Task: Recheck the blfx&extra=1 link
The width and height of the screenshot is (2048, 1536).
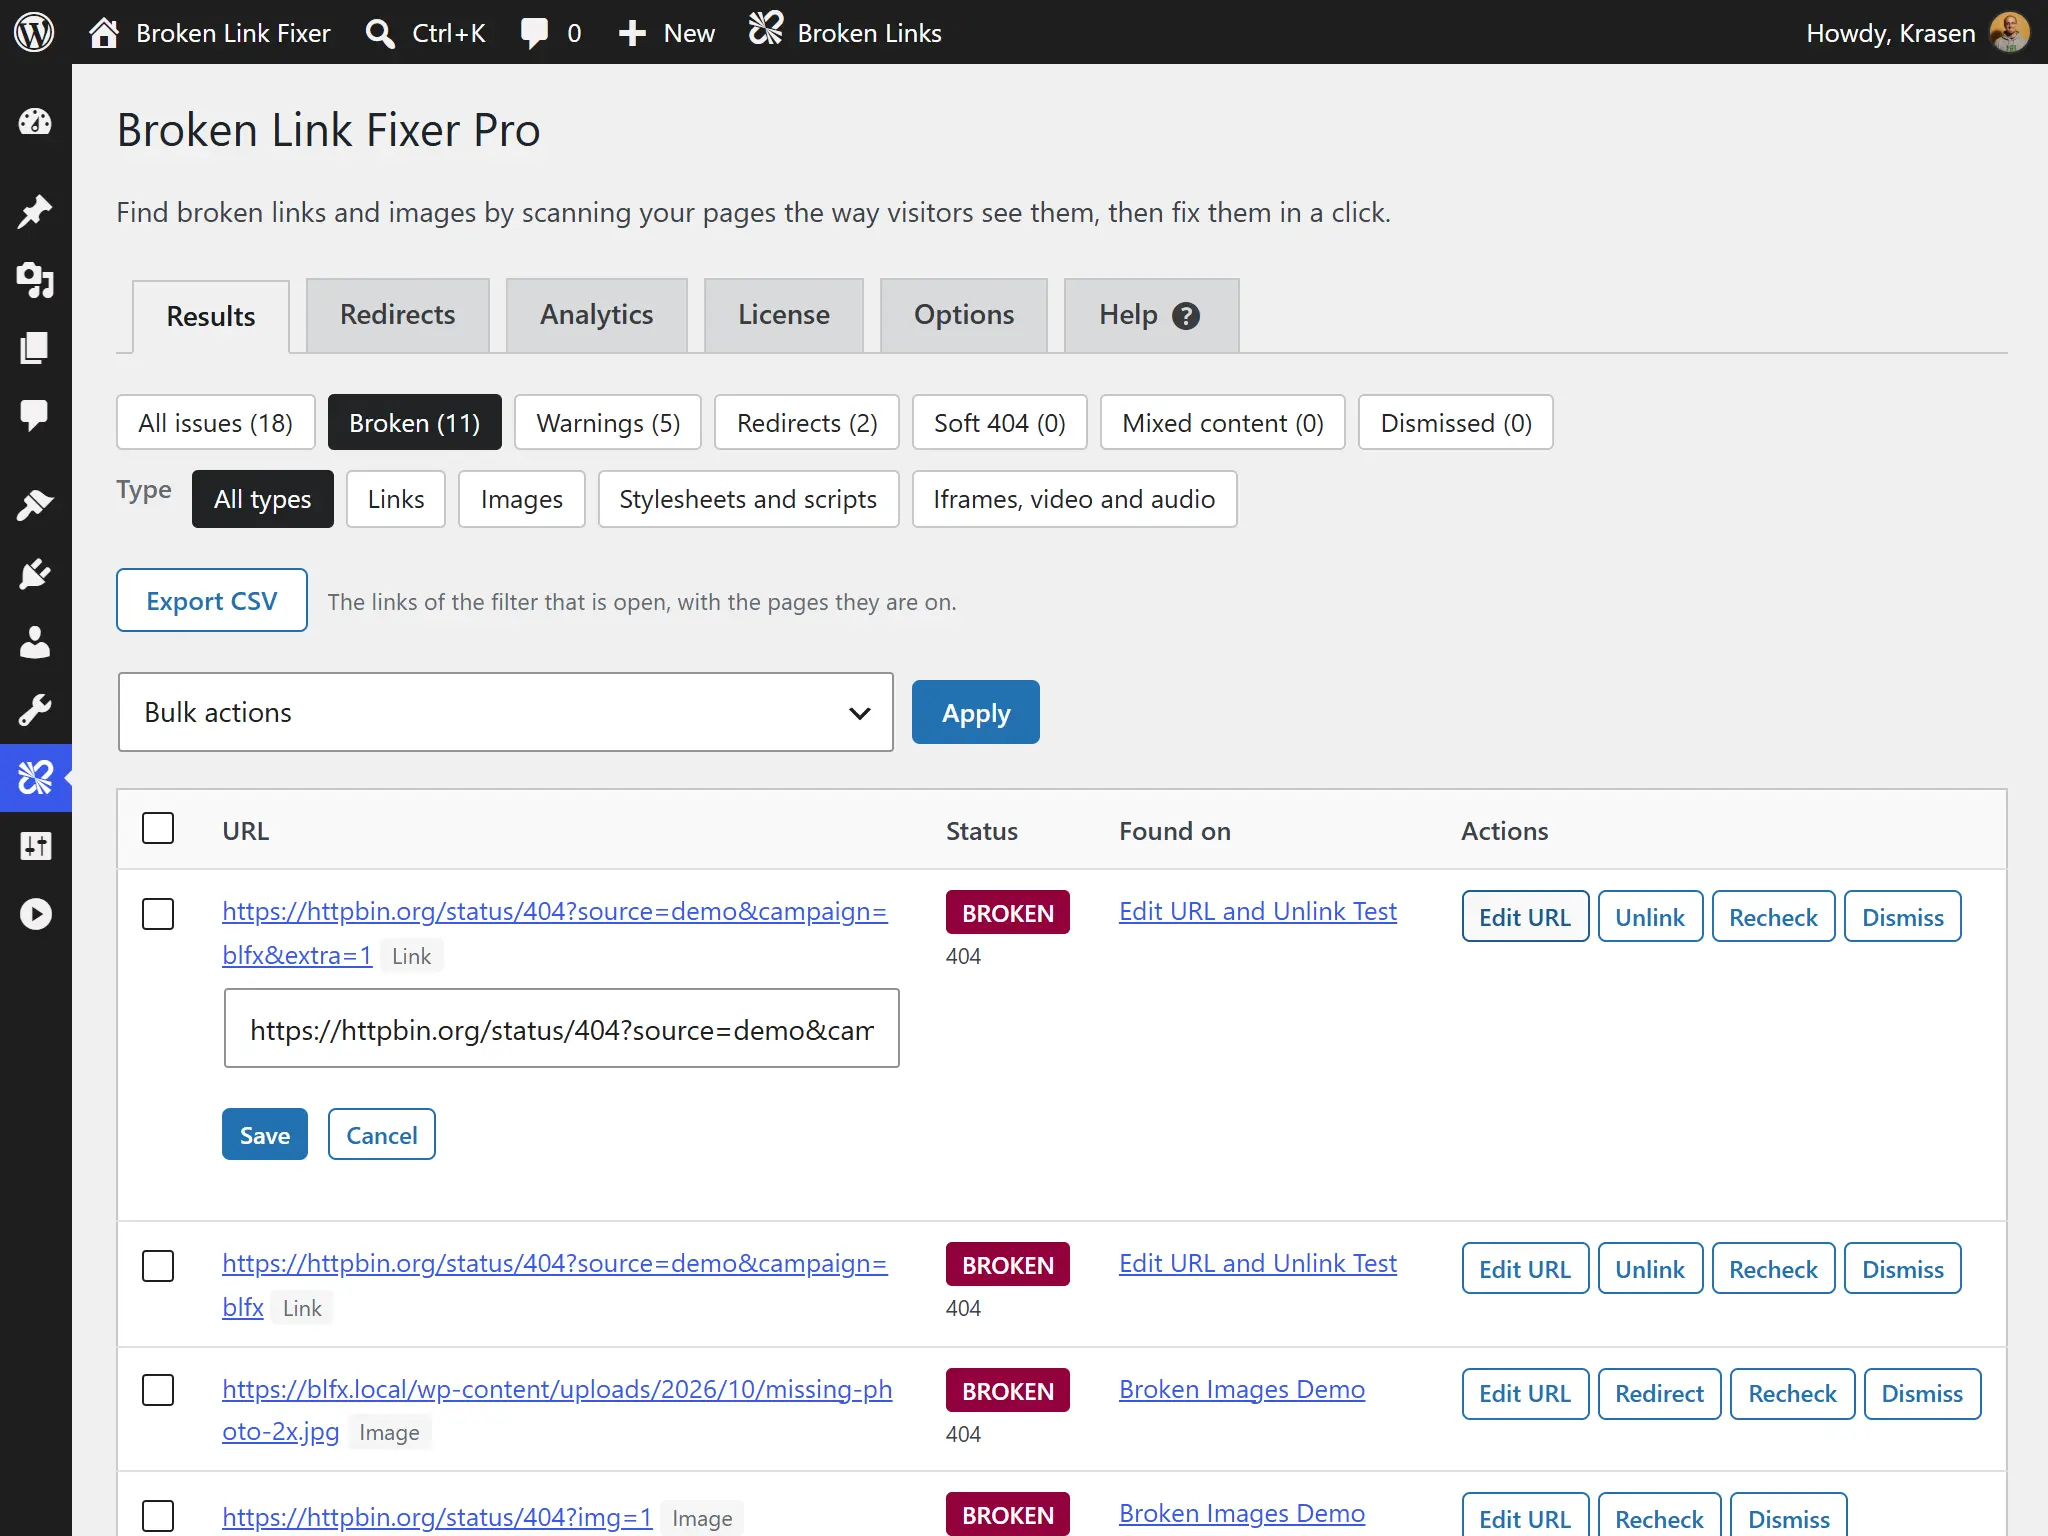Action: 1773,916
